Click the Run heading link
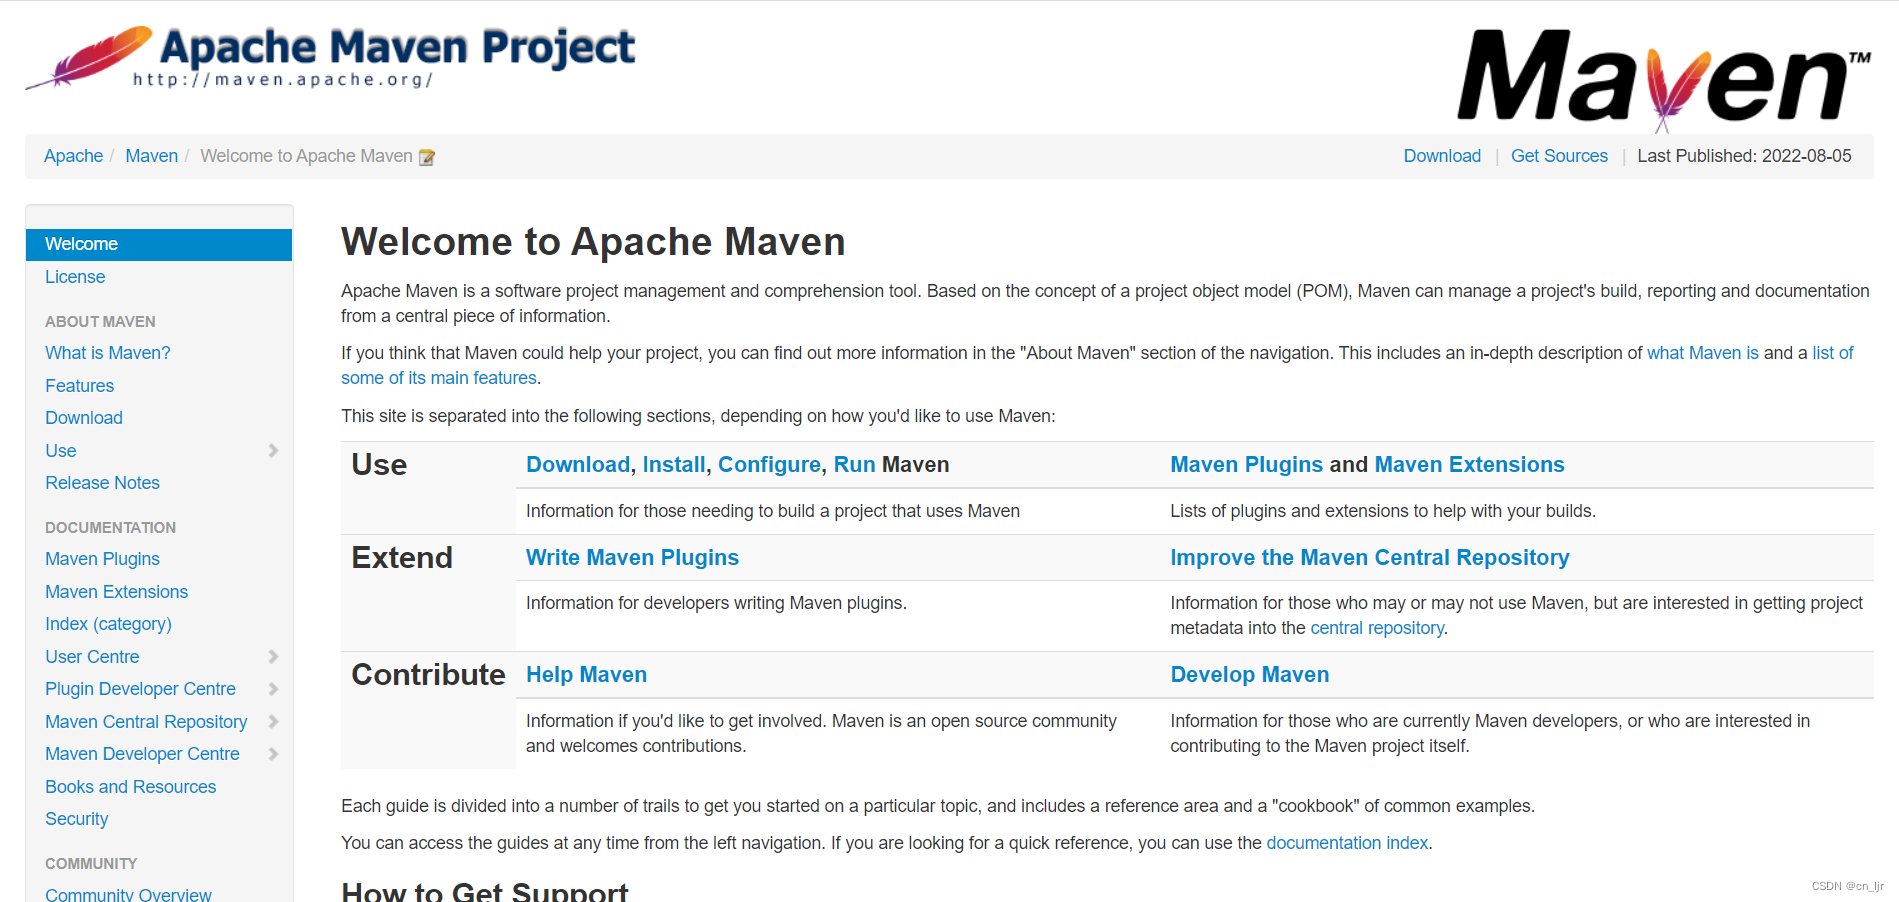The width and height of the screenshot is (1899, 902). pyautogui.click(x=854, y=465)
